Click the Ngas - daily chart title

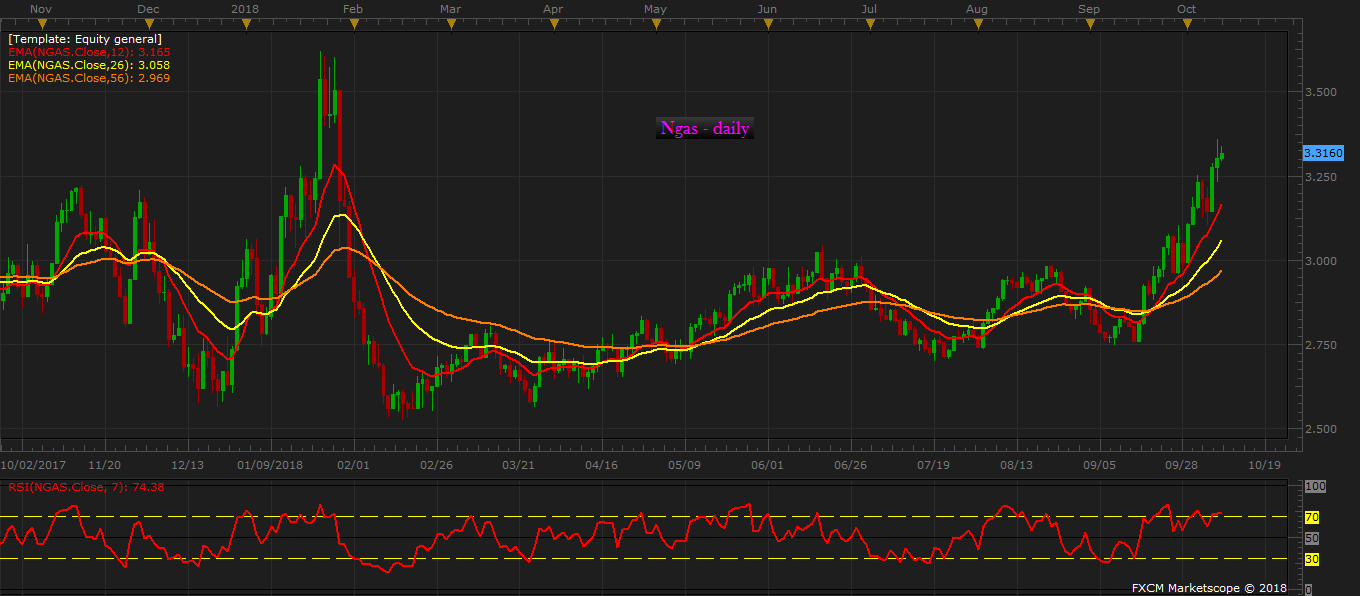[x=705, y=128]
